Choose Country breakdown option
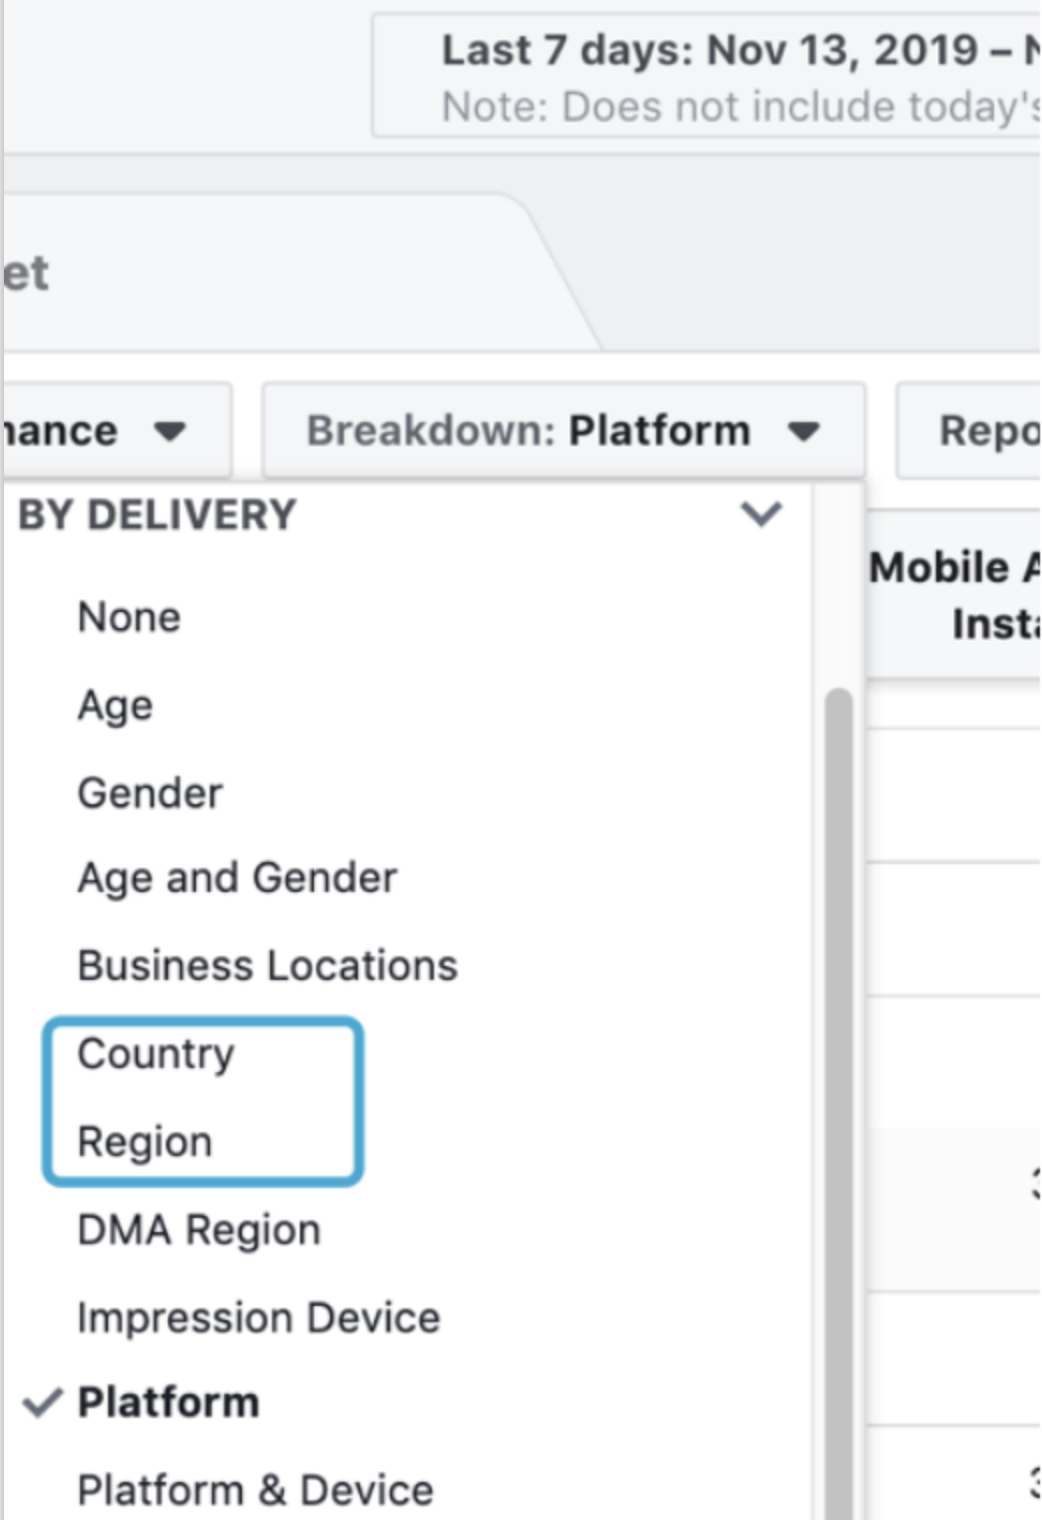 click(x=156, y=1054)
